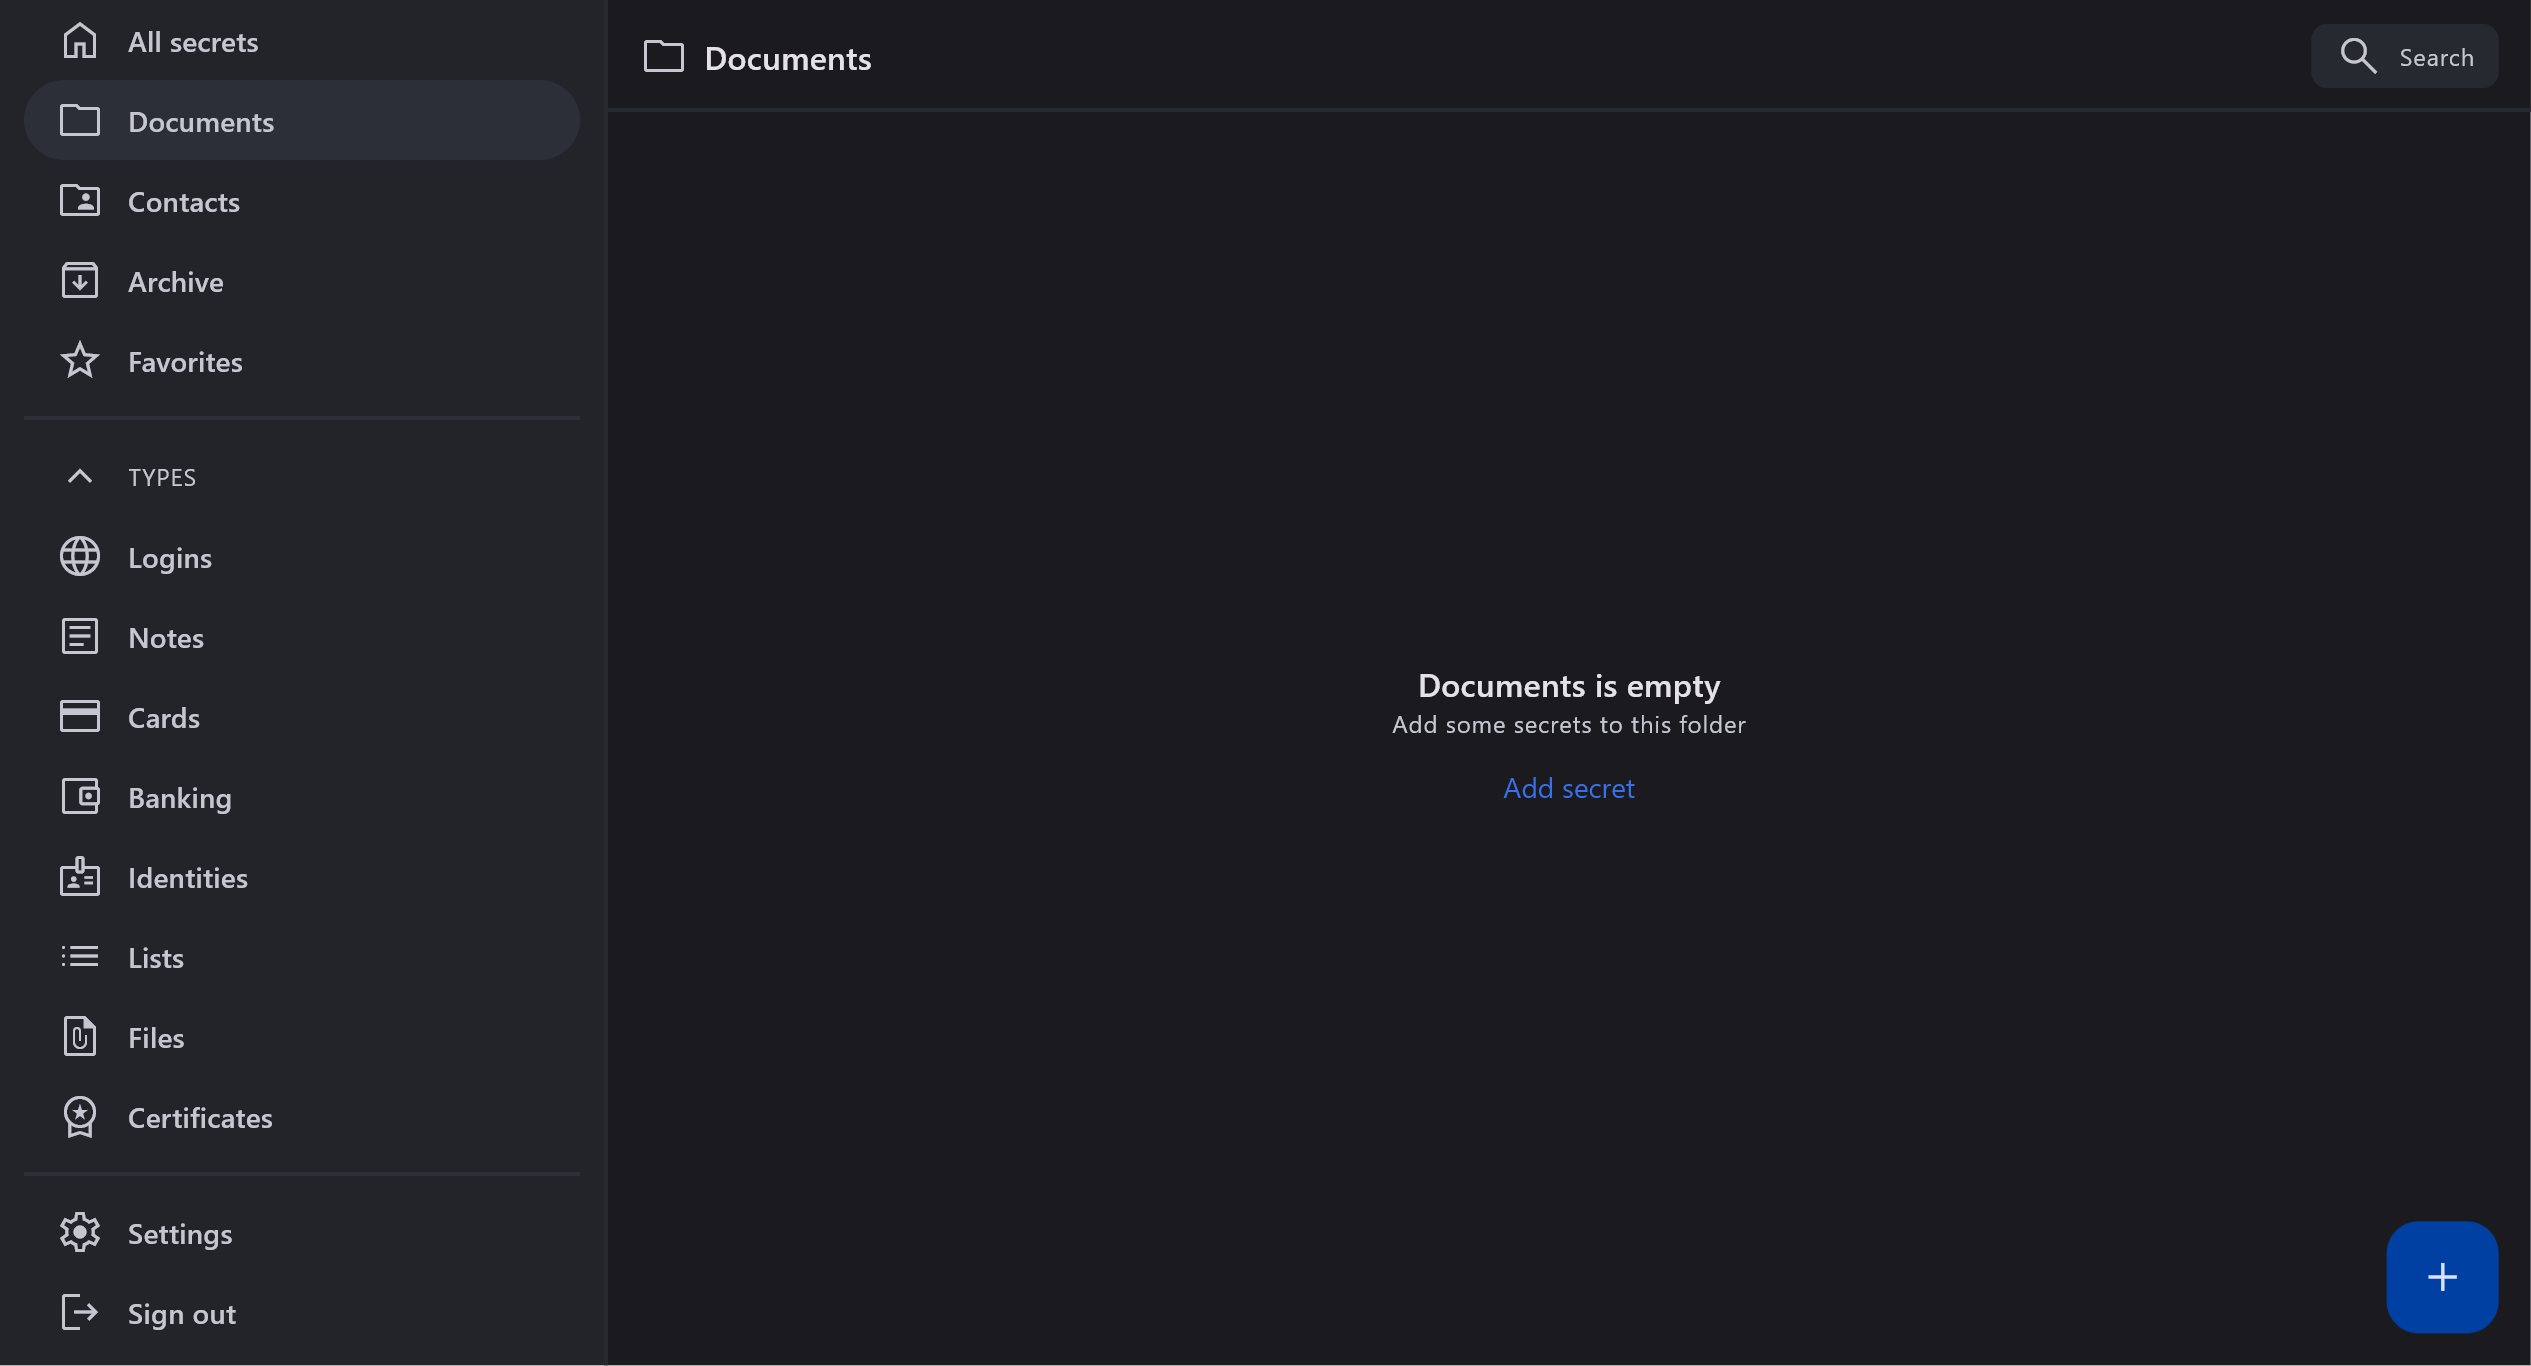
Task: Select Notes type in sidebar
Action: (x=166, y=638)
